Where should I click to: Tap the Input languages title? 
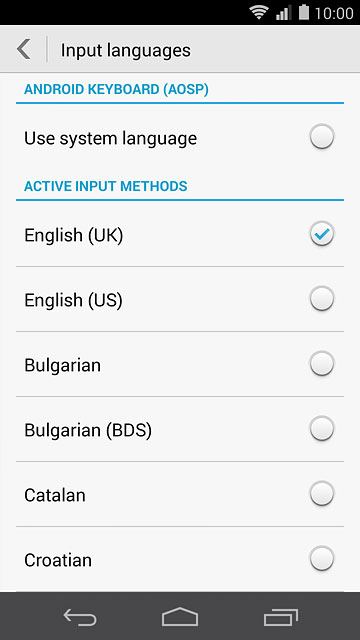tap(126, 51)
